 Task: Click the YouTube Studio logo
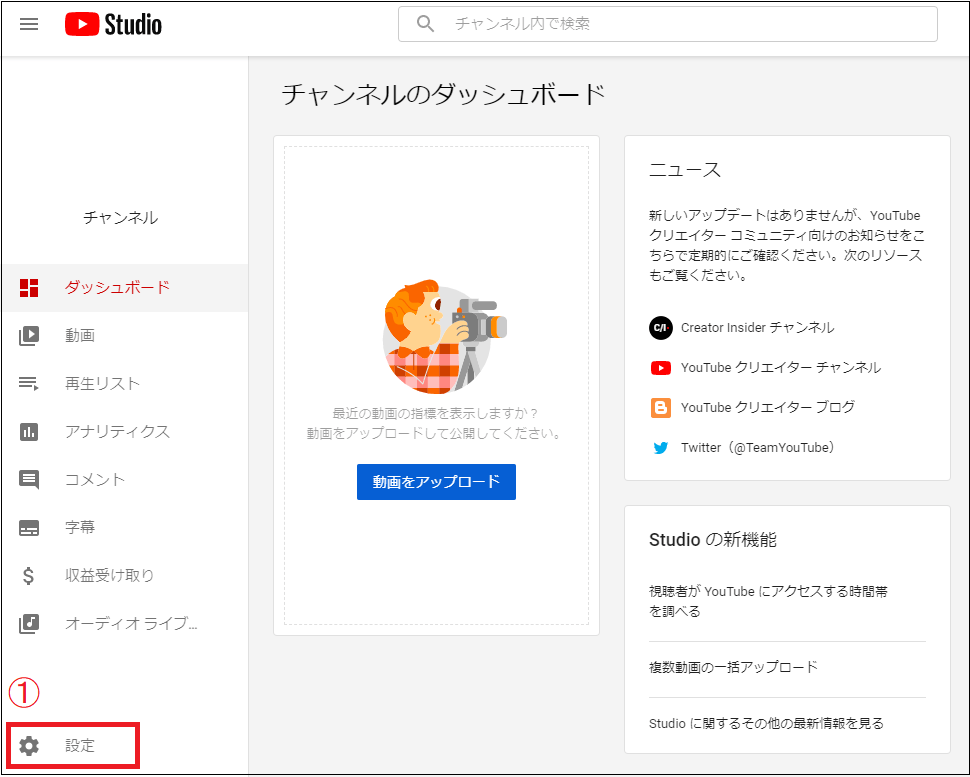113,25
